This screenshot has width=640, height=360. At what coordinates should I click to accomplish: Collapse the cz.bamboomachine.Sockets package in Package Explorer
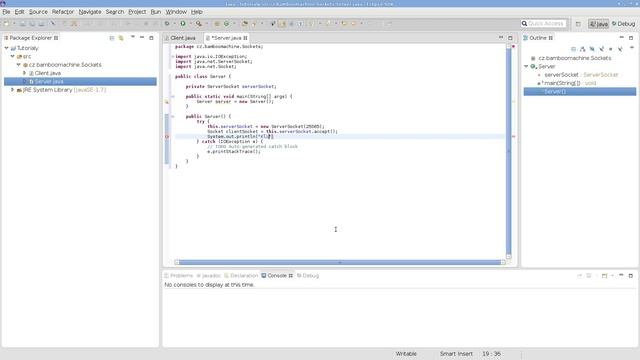(19, 64)
